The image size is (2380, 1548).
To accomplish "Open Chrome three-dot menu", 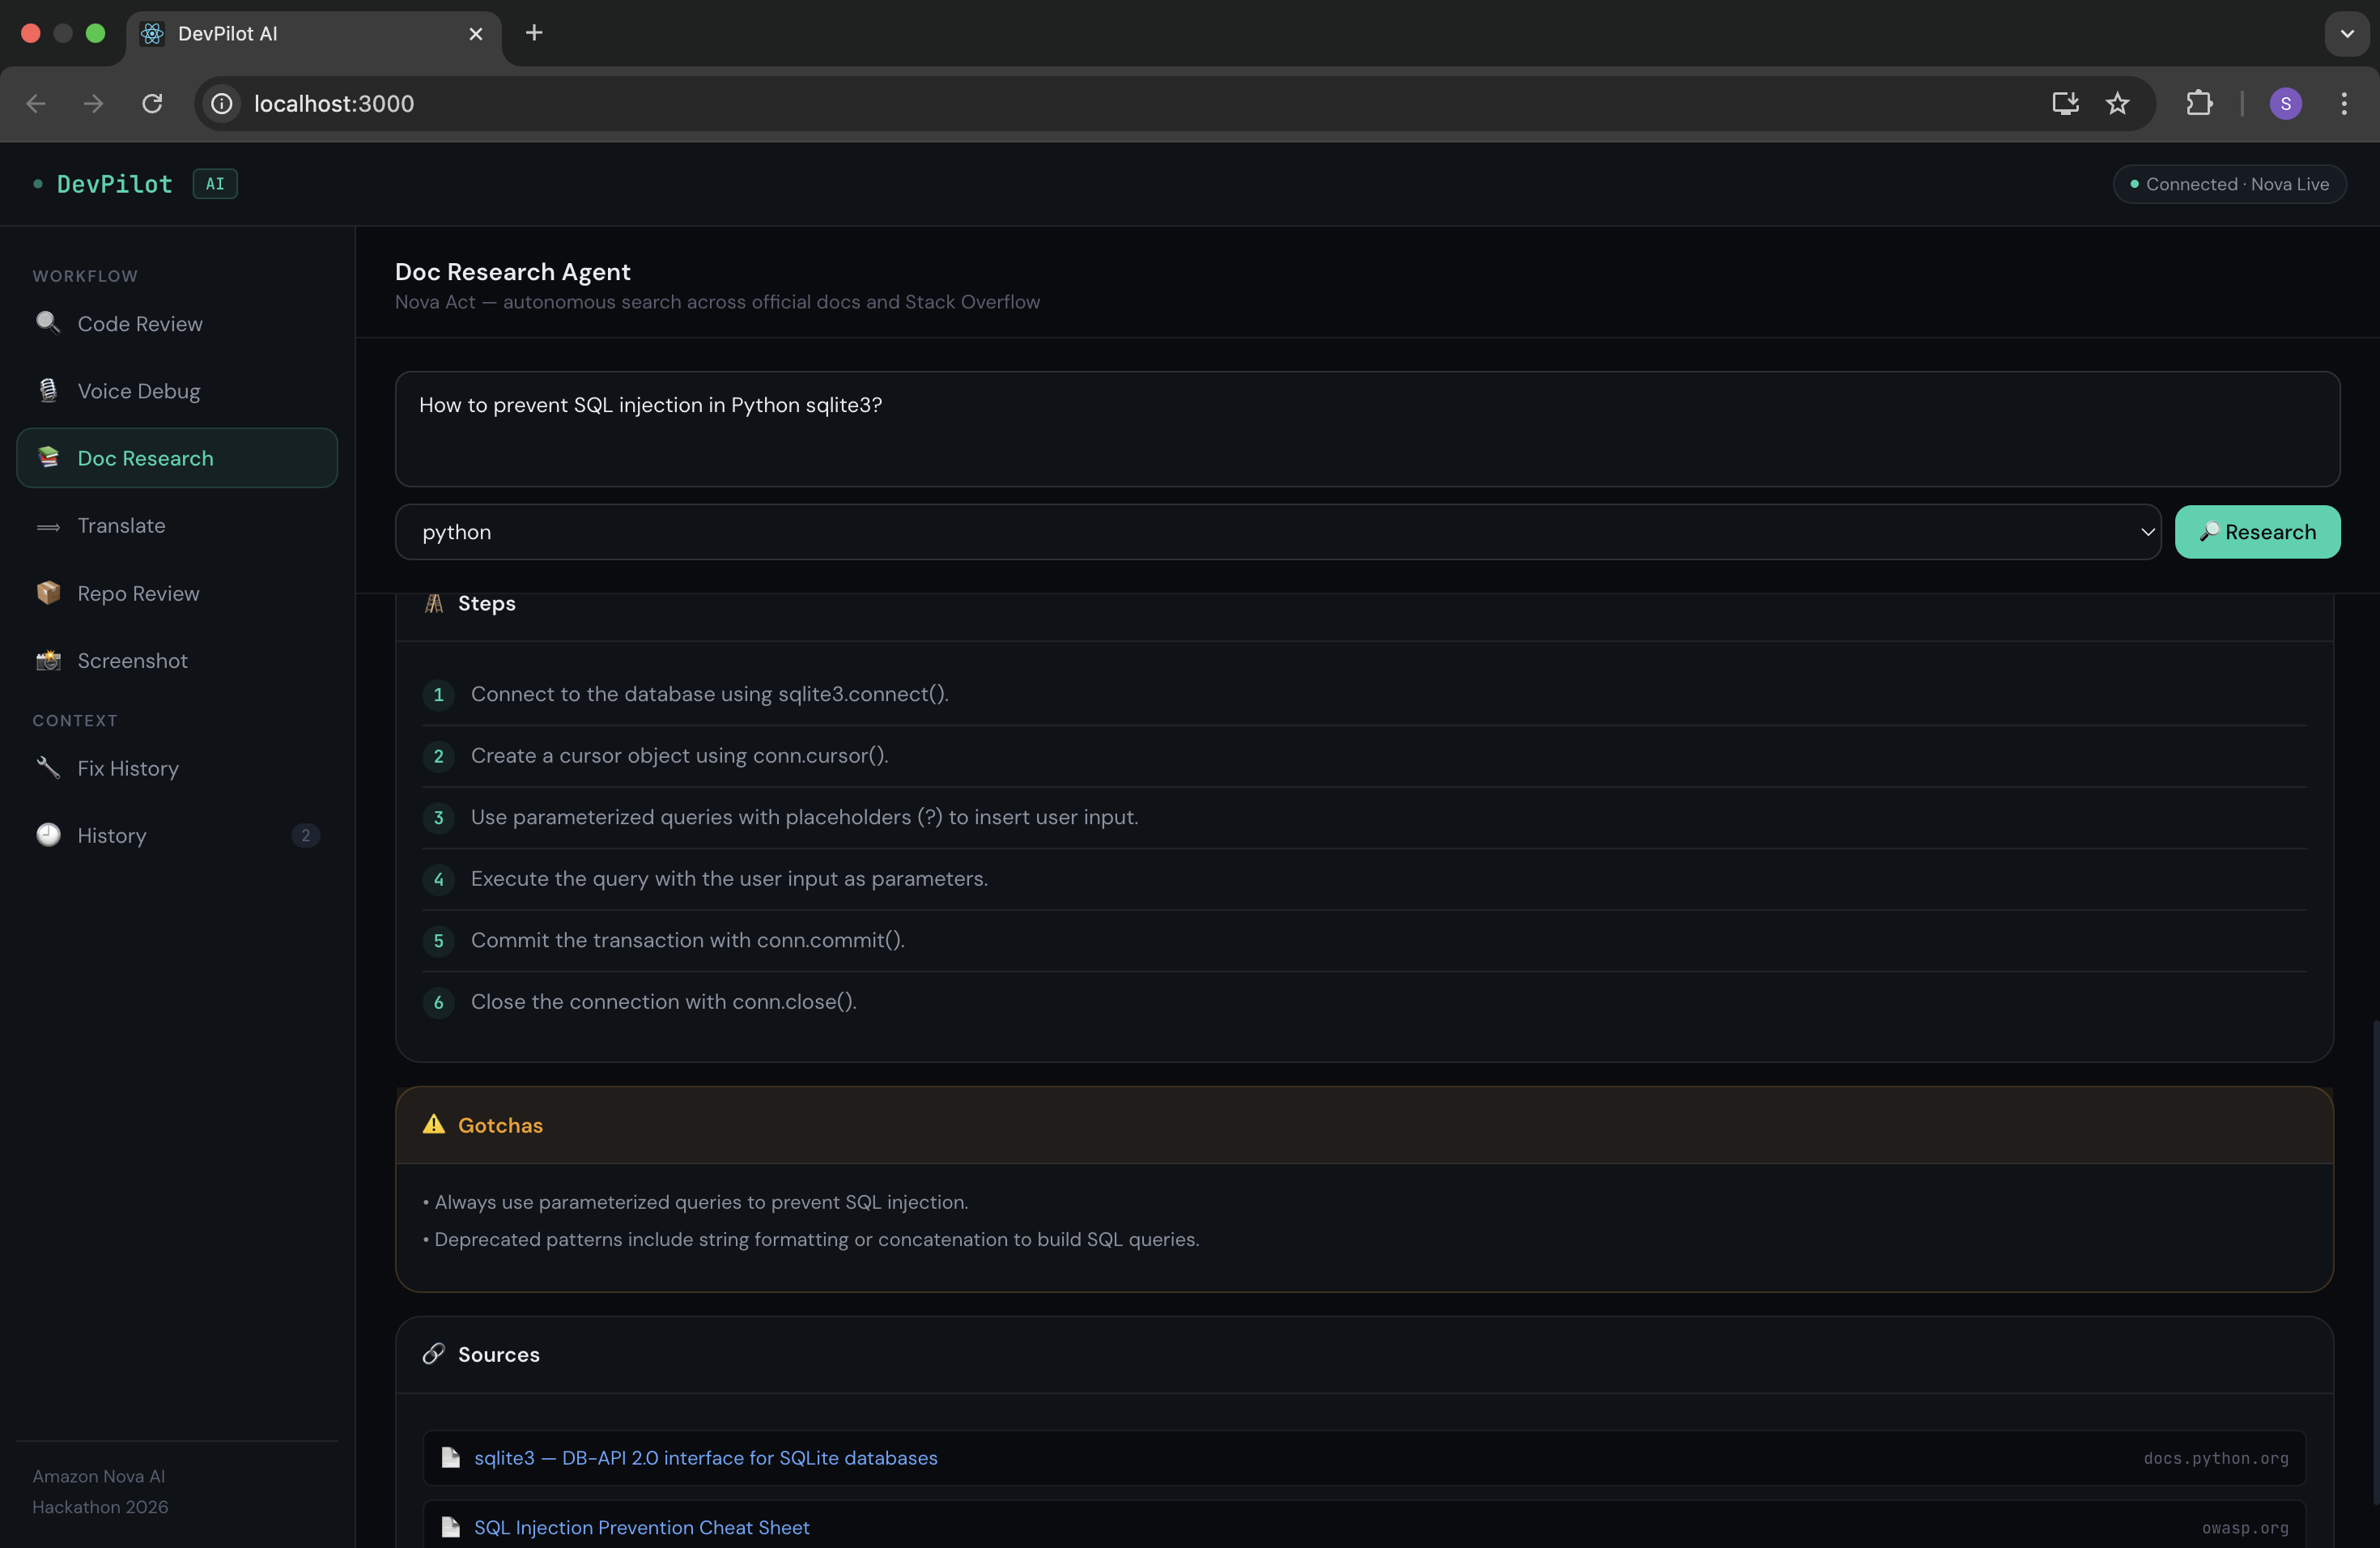I will point(2343,103).
